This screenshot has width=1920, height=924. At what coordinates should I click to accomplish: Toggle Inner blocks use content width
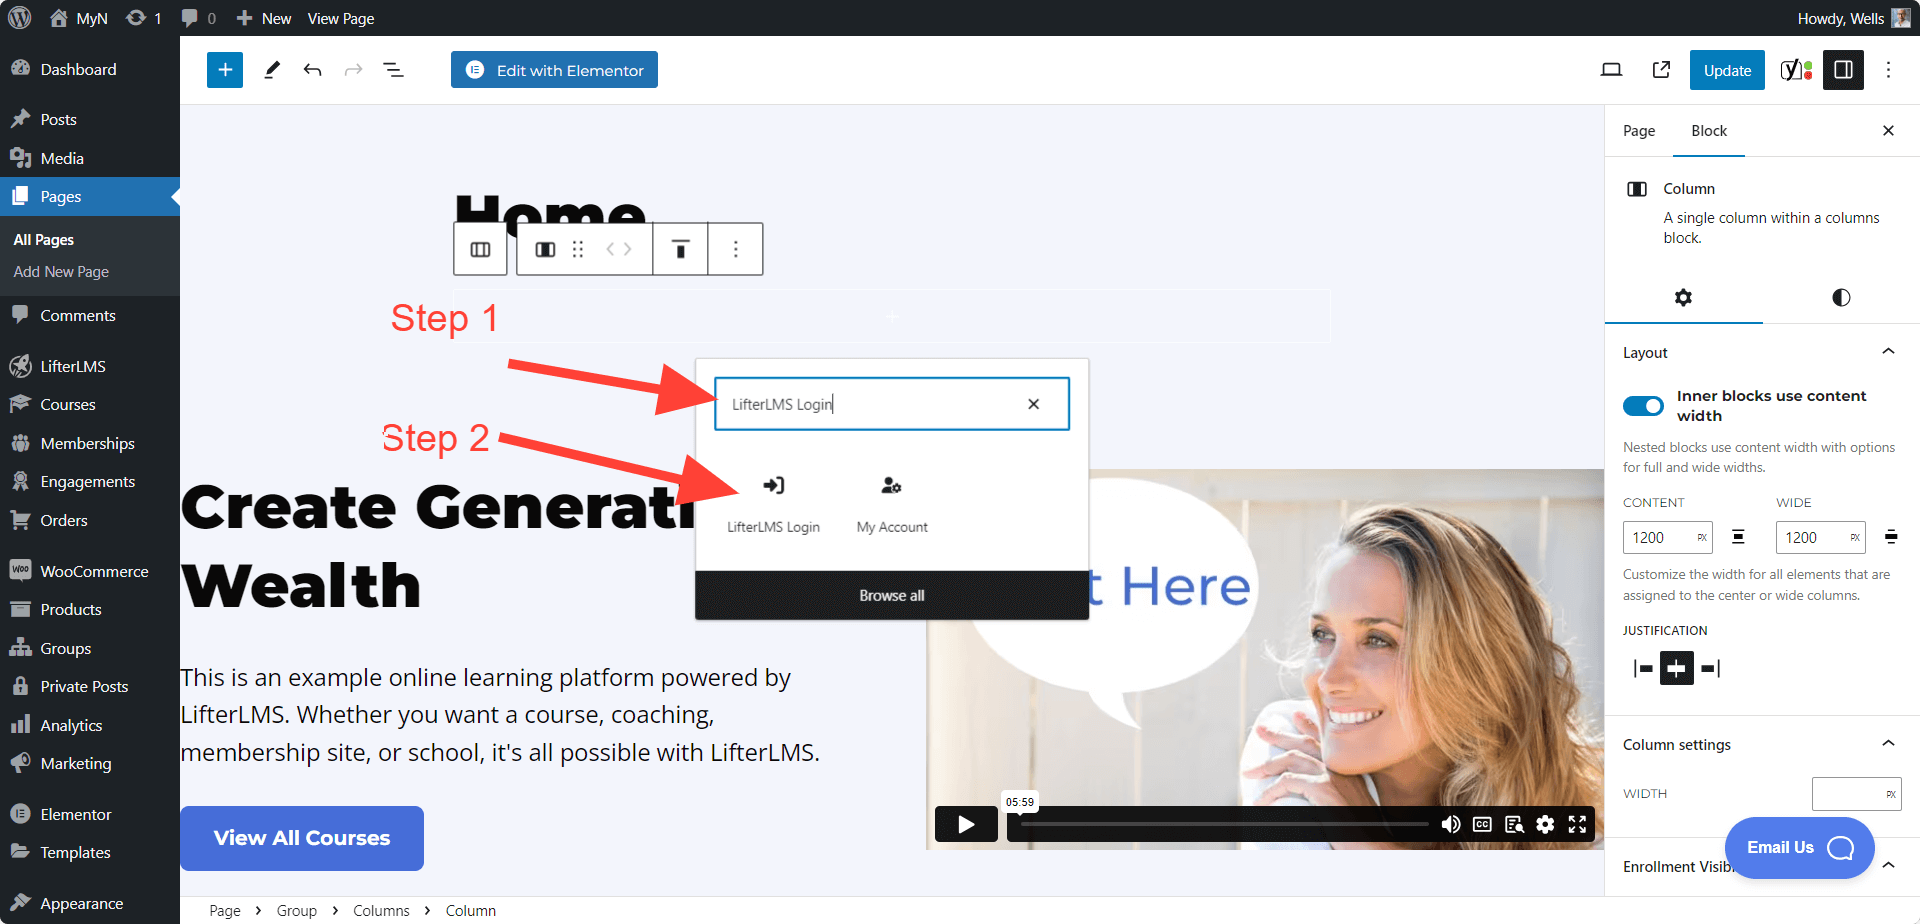click(x=1643, y=405)
